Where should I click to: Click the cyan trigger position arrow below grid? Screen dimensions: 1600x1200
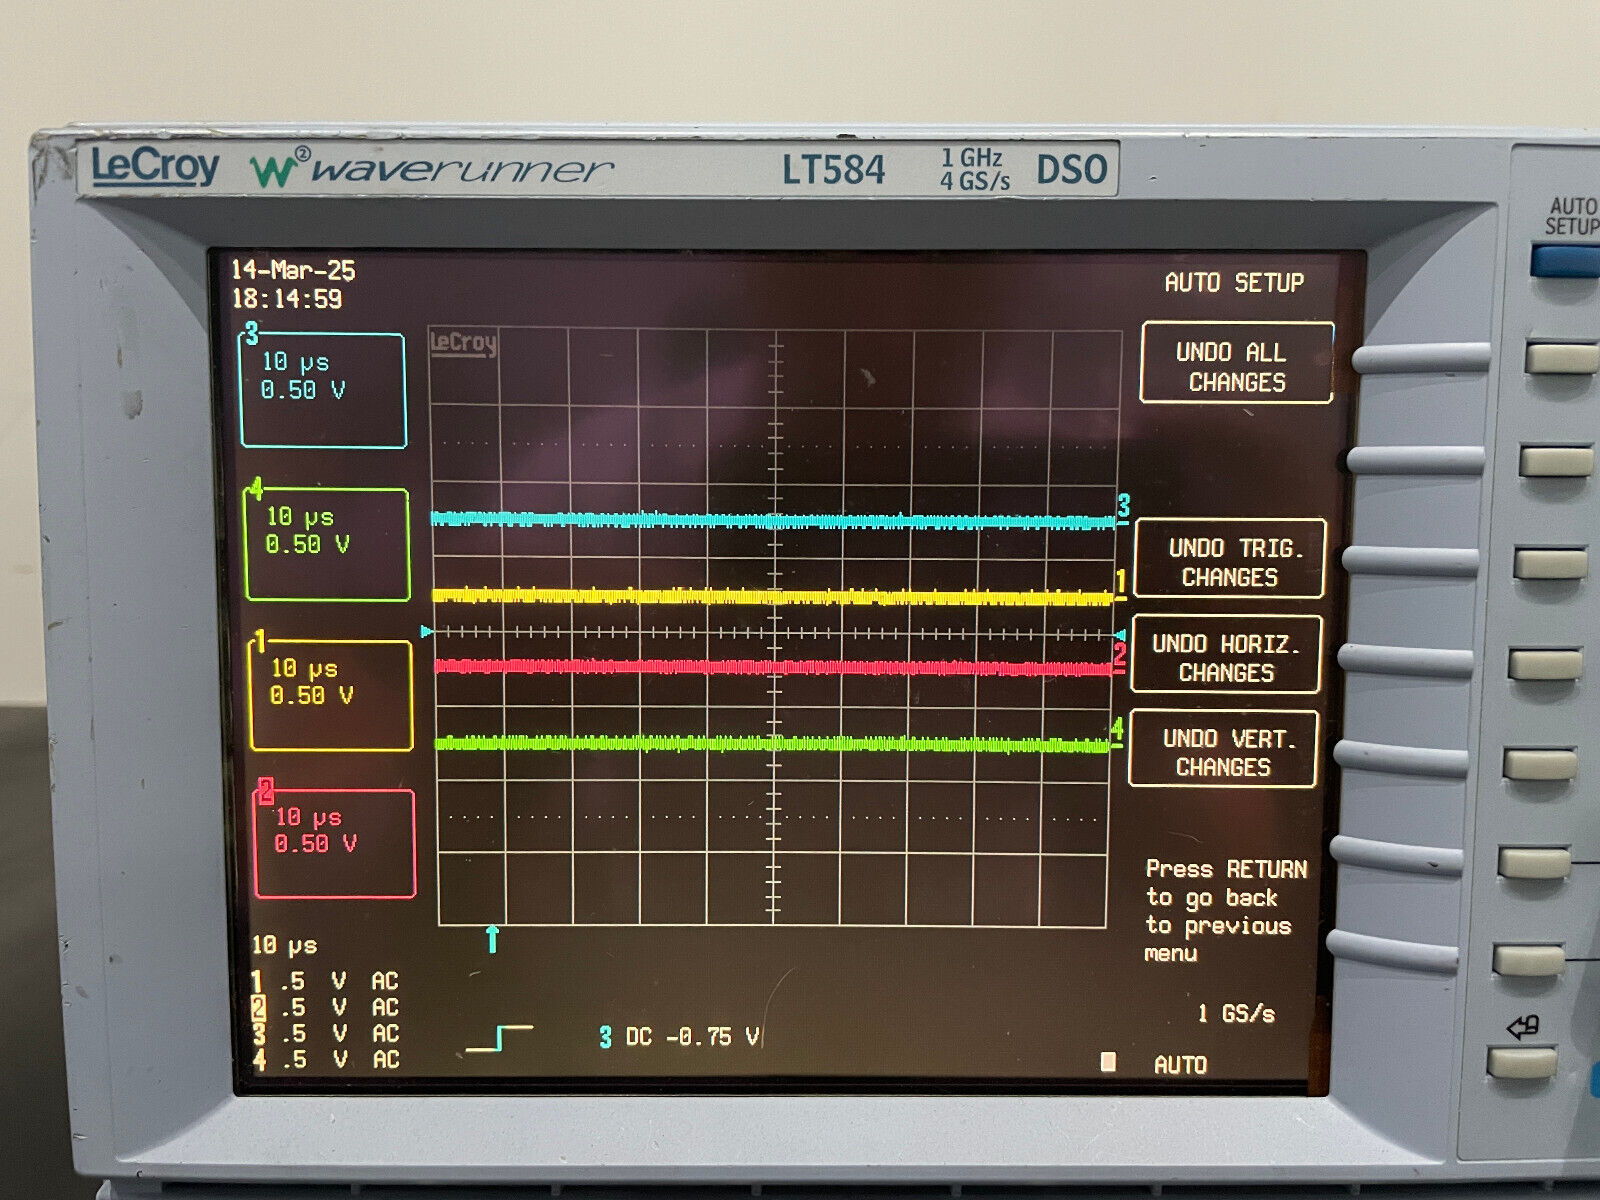(x=492, y=939)
